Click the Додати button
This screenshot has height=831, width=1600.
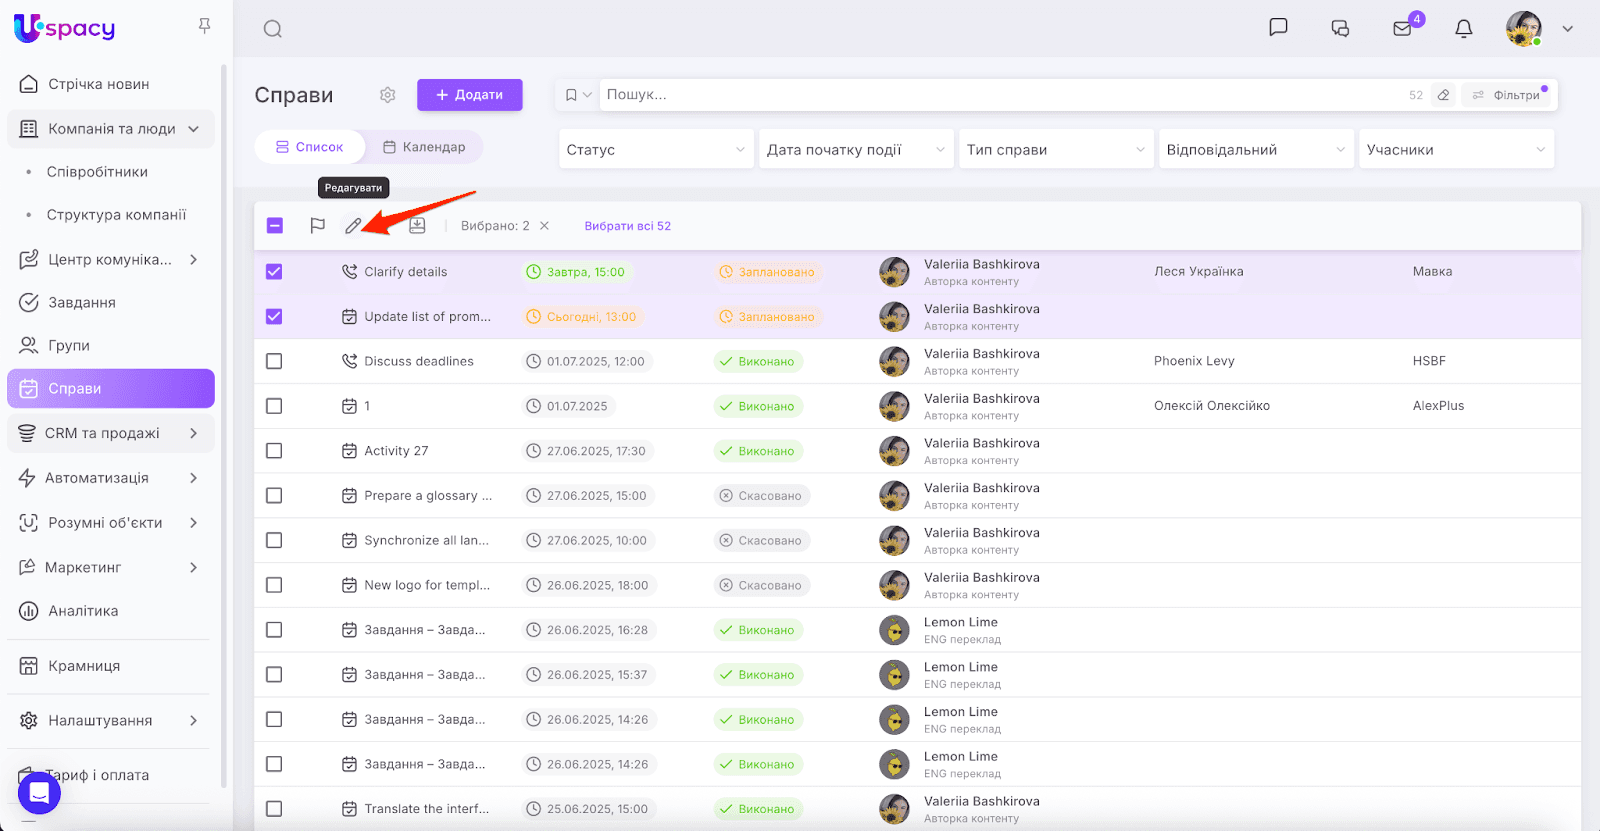[x=469, y=95]
